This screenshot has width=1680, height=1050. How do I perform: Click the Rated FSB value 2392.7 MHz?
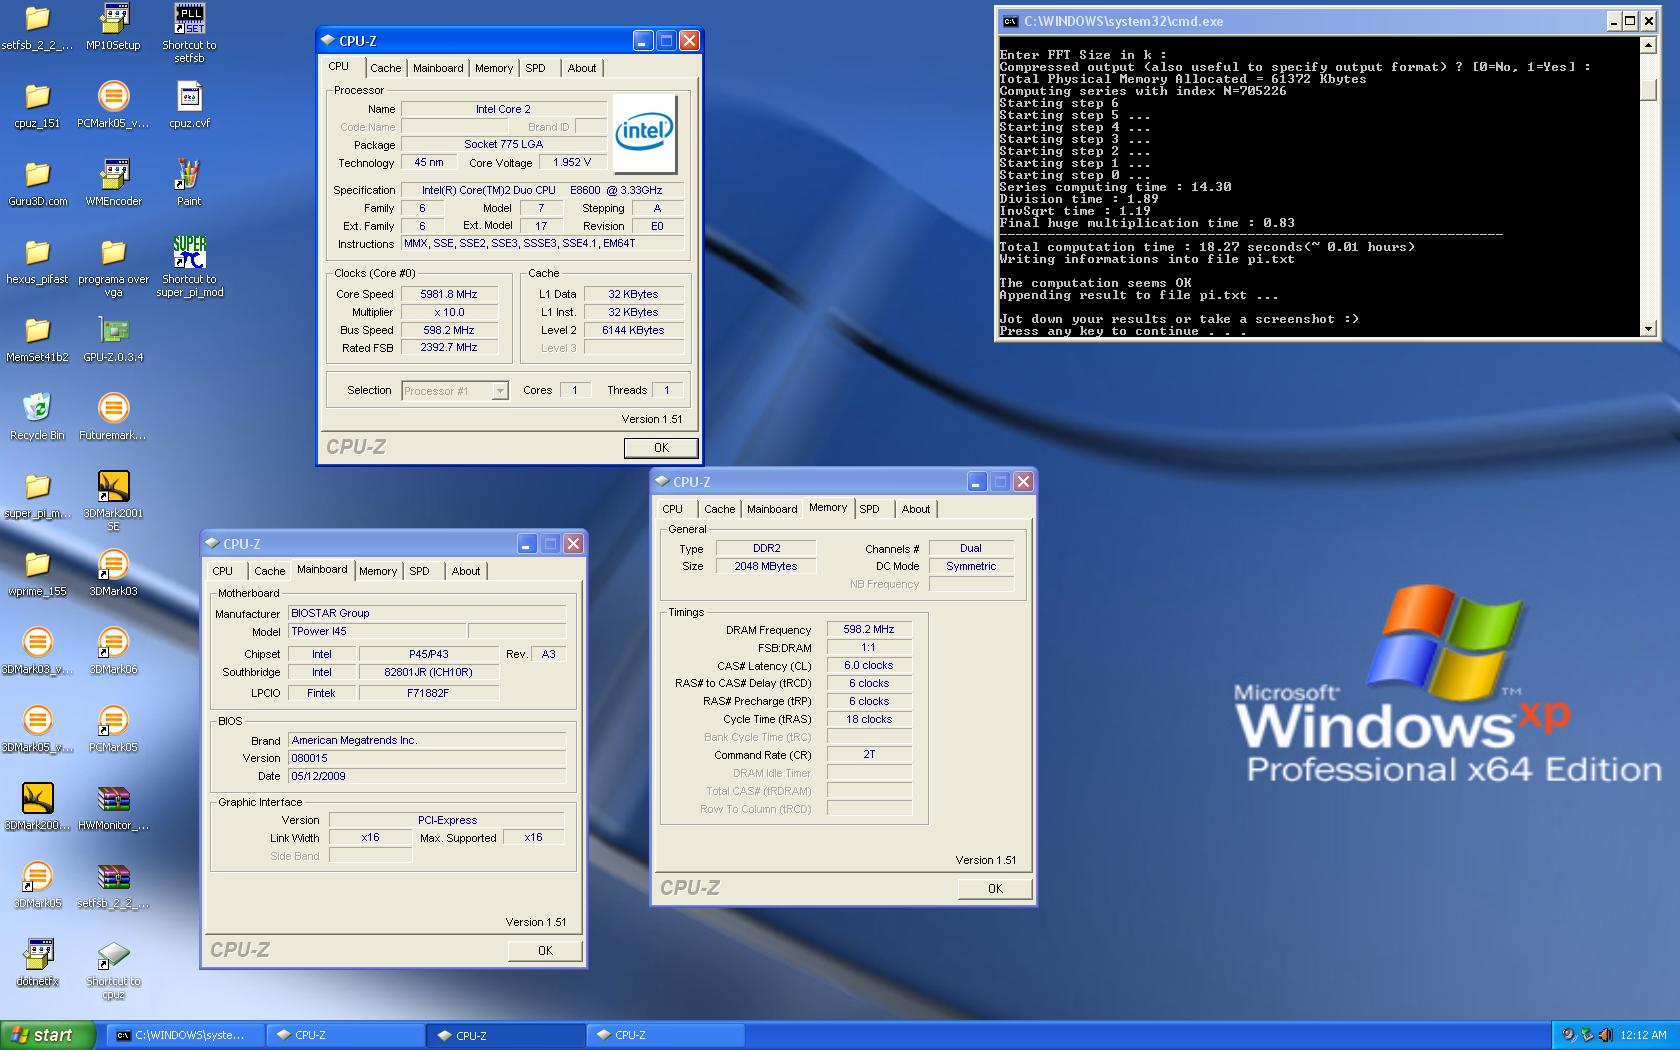click(x=449, y=348)
